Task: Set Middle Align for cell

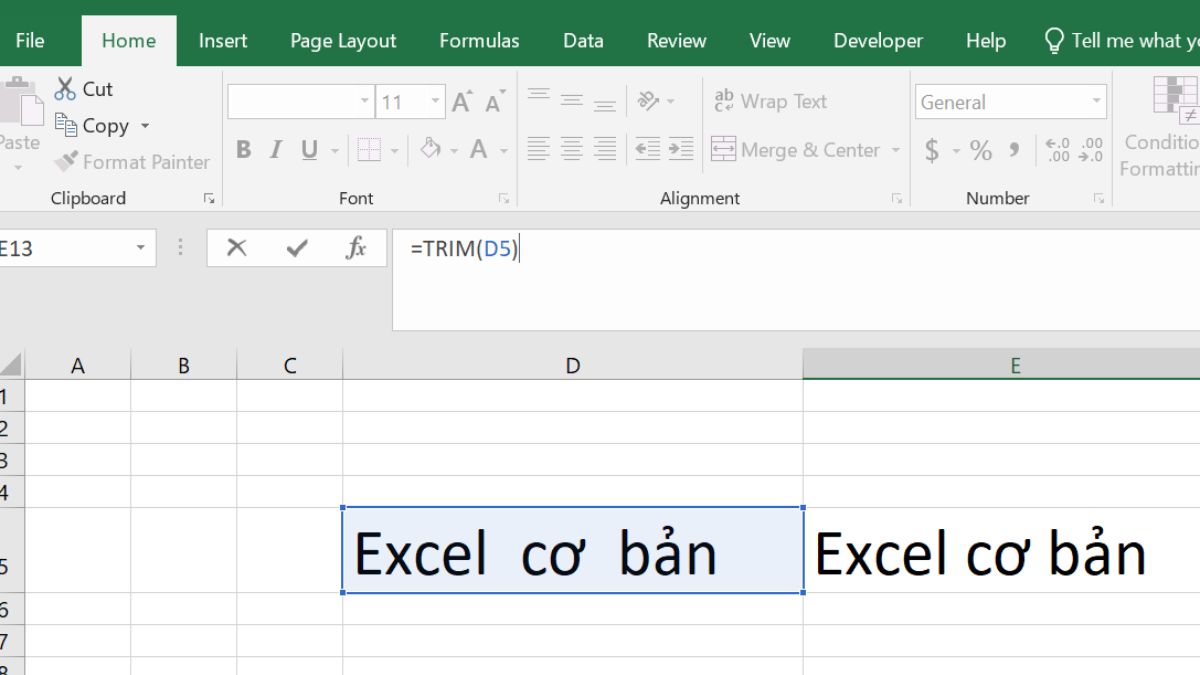Action: tap(572, 101)
